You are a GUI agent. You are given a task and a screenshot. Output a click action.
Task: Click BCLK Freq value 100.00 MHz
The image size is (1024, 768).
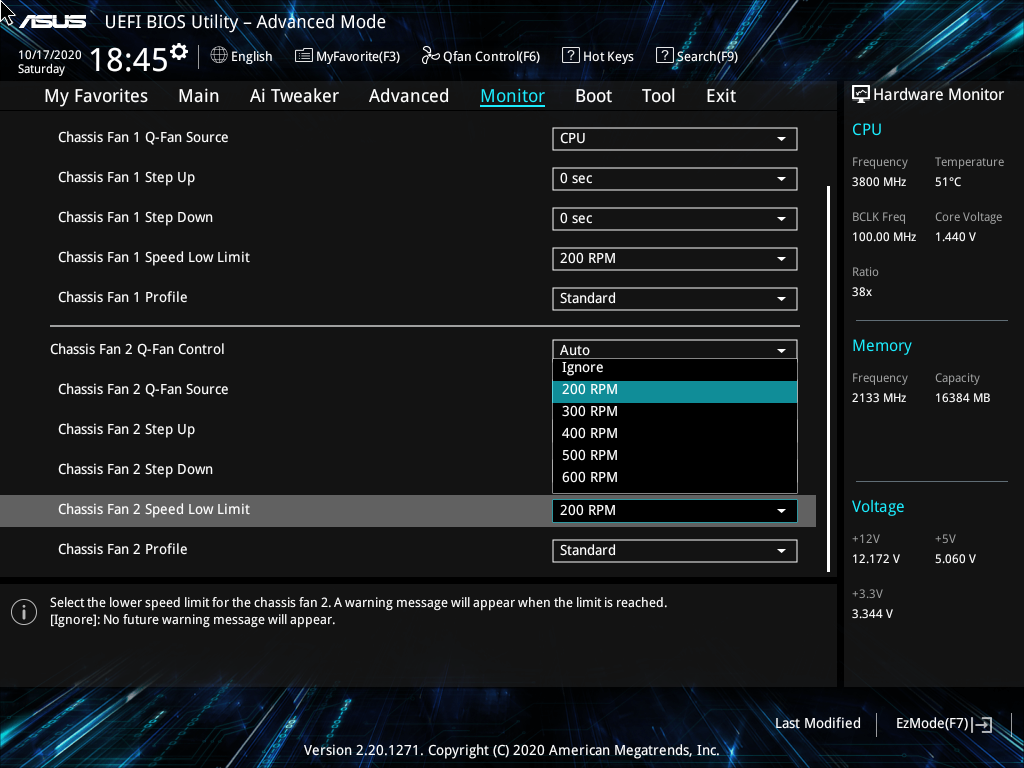[x=884, y=237]
